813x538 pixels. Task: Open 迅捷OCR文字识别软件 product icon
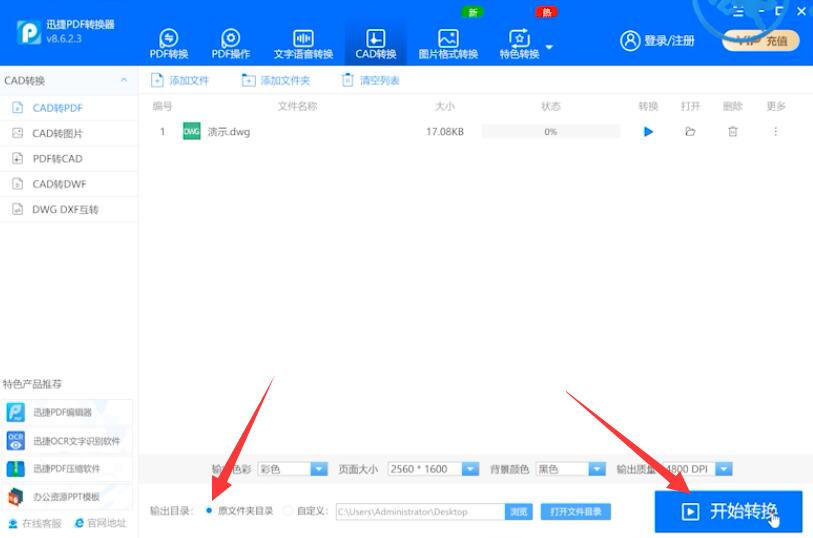point(16,441)
